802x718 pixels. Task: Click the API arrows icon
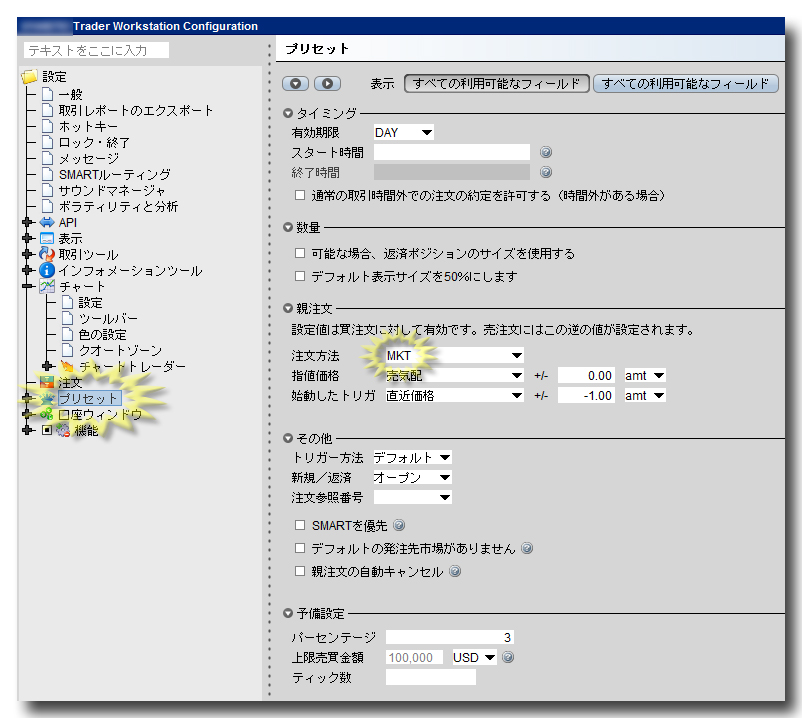click(x=47, y=222)
